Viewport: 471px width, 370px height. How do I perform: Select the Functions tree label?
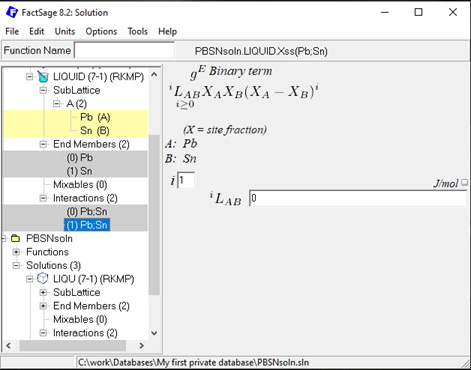coord(47,252)
